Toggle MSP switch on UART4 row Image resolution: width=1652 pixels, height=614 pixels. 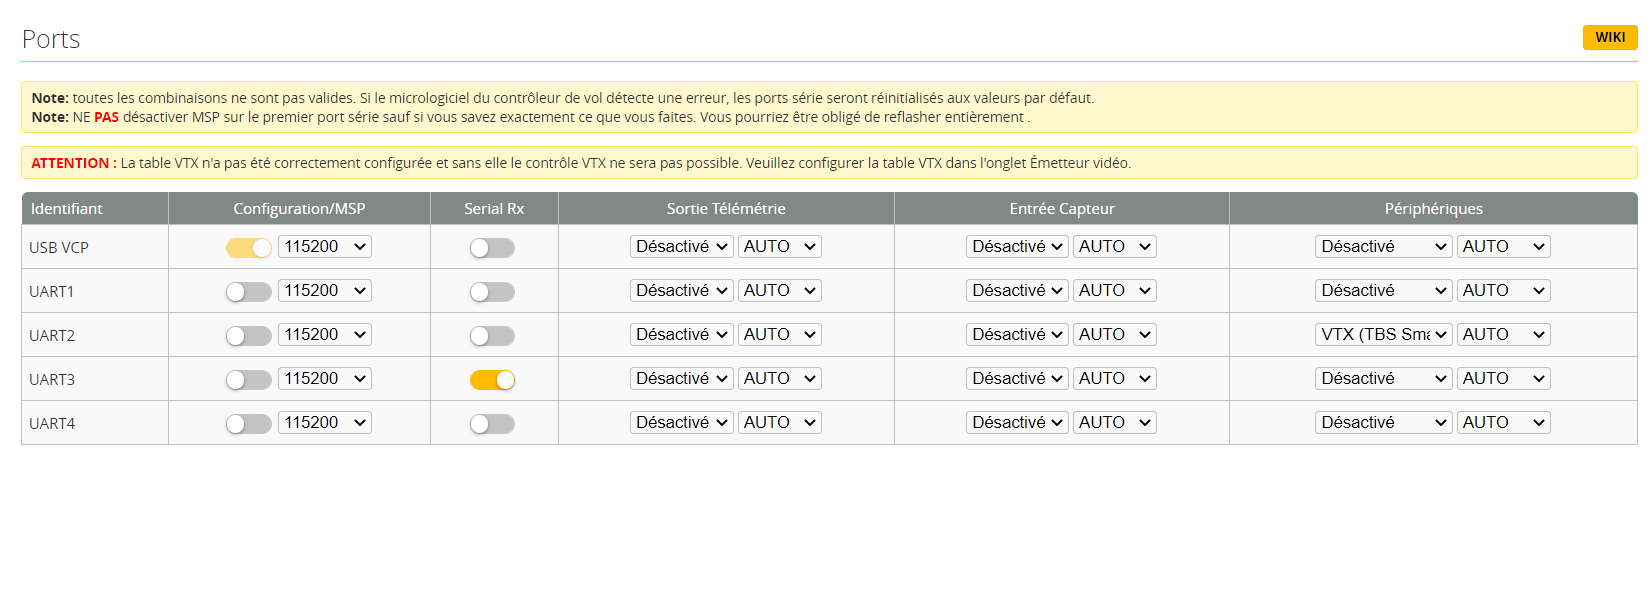[248, 424]
